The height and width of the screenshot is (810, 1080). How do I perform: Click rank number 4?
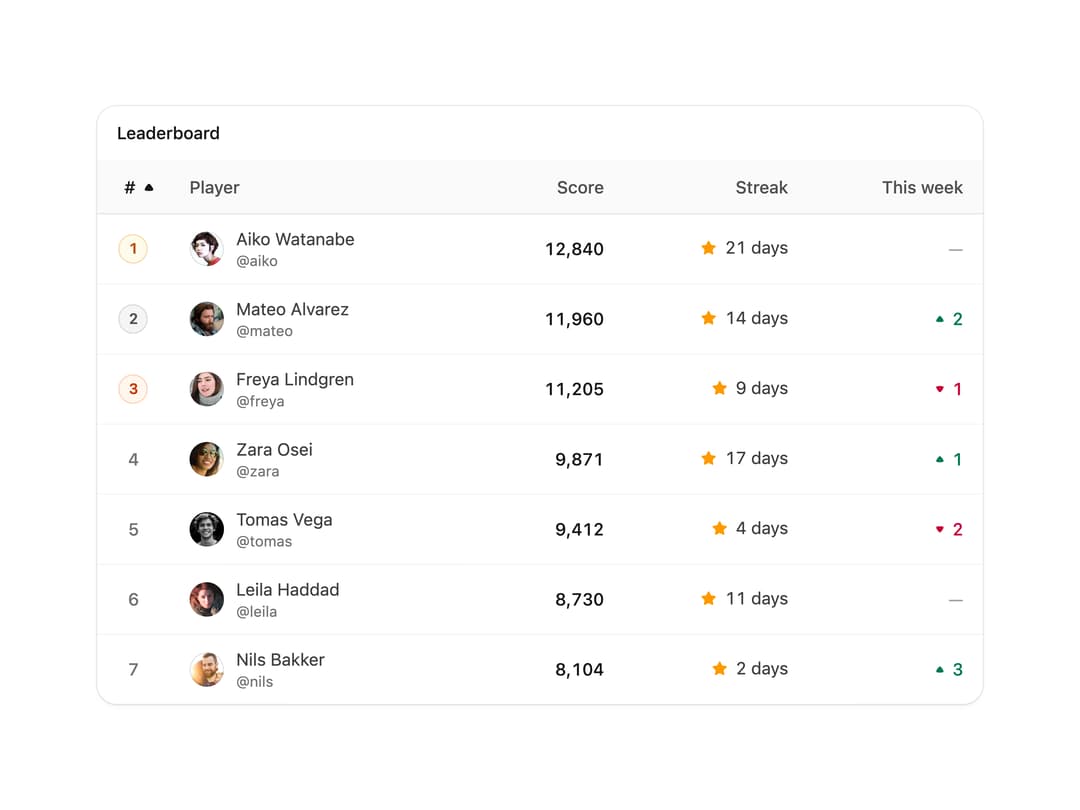(134, 459)
